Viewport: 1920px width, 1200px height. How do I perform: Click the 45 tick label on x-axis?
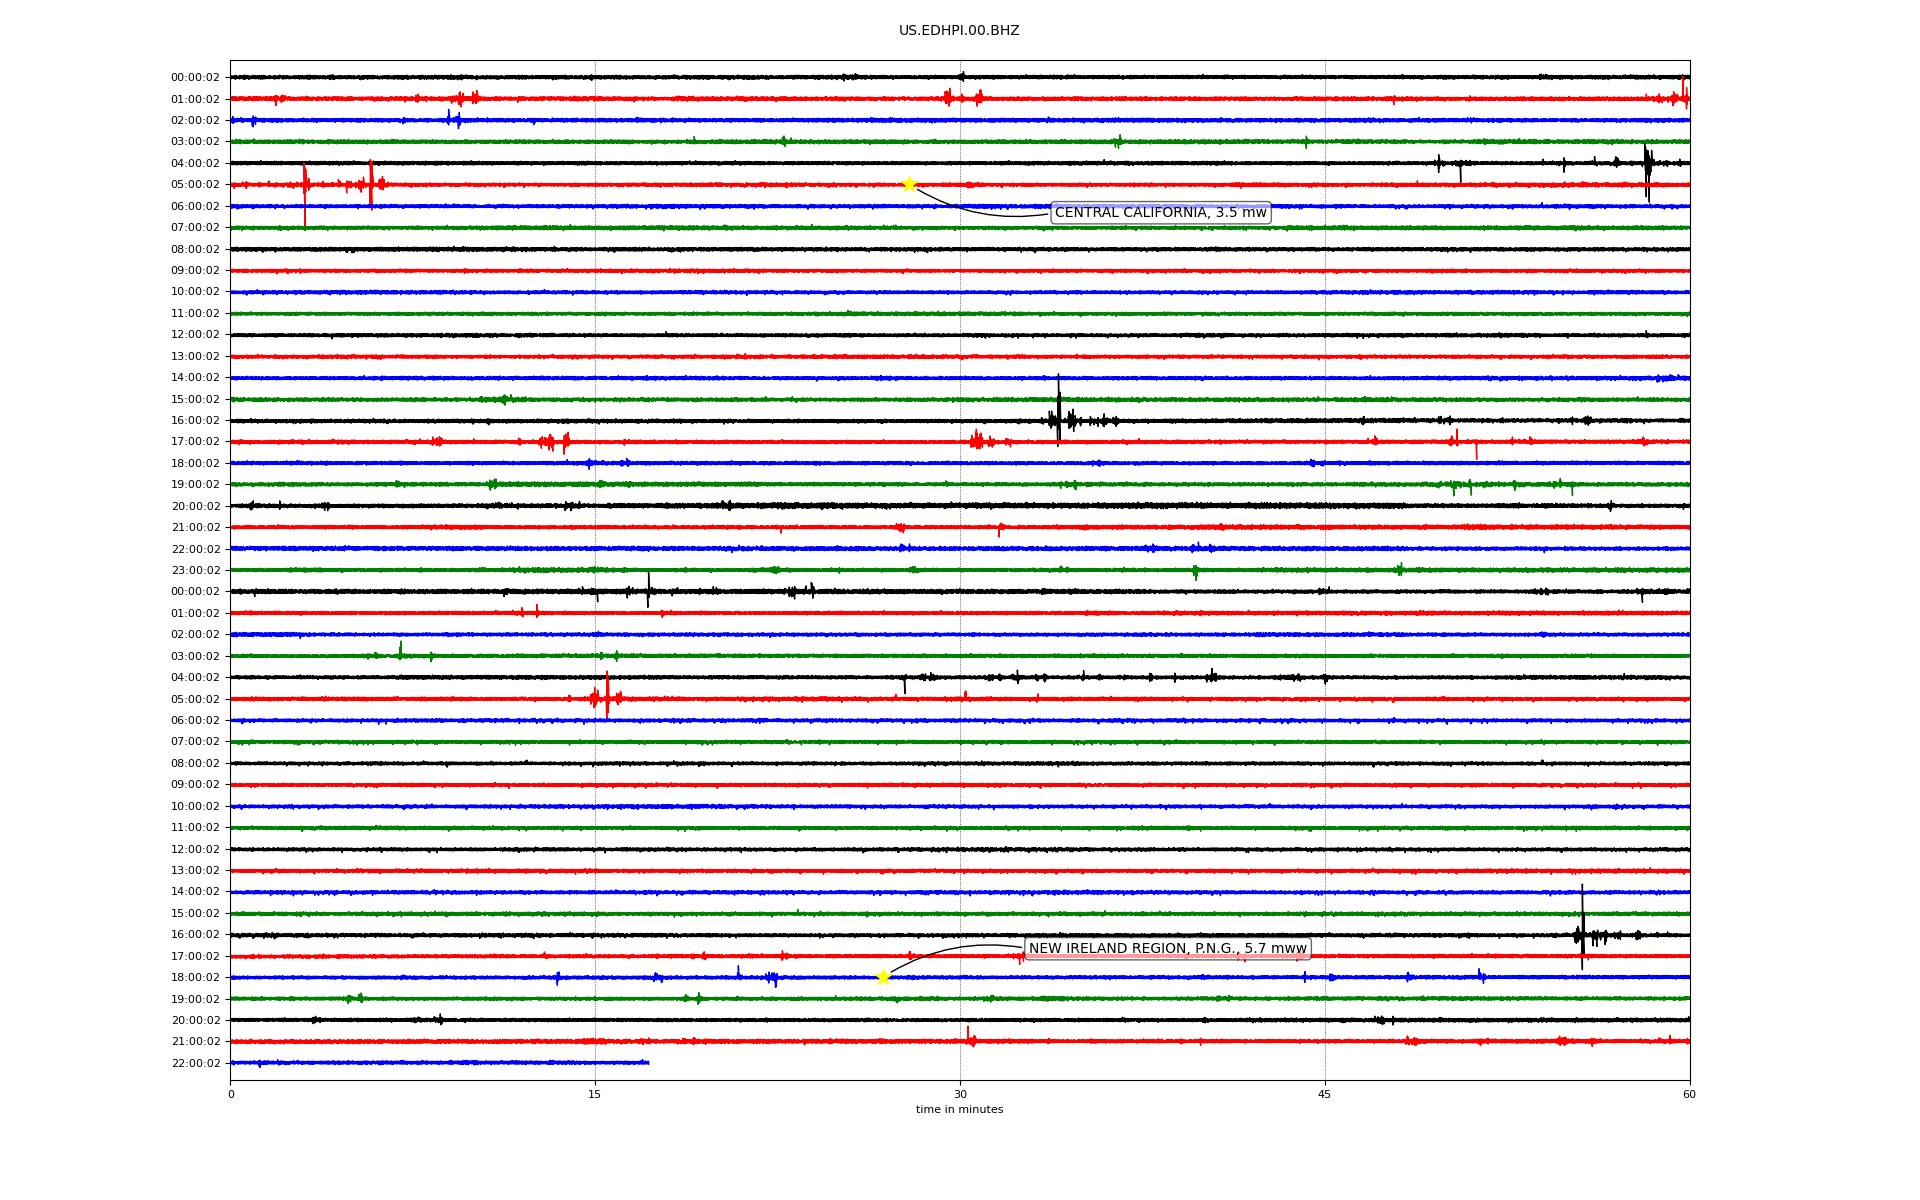coord(1324,1094)
